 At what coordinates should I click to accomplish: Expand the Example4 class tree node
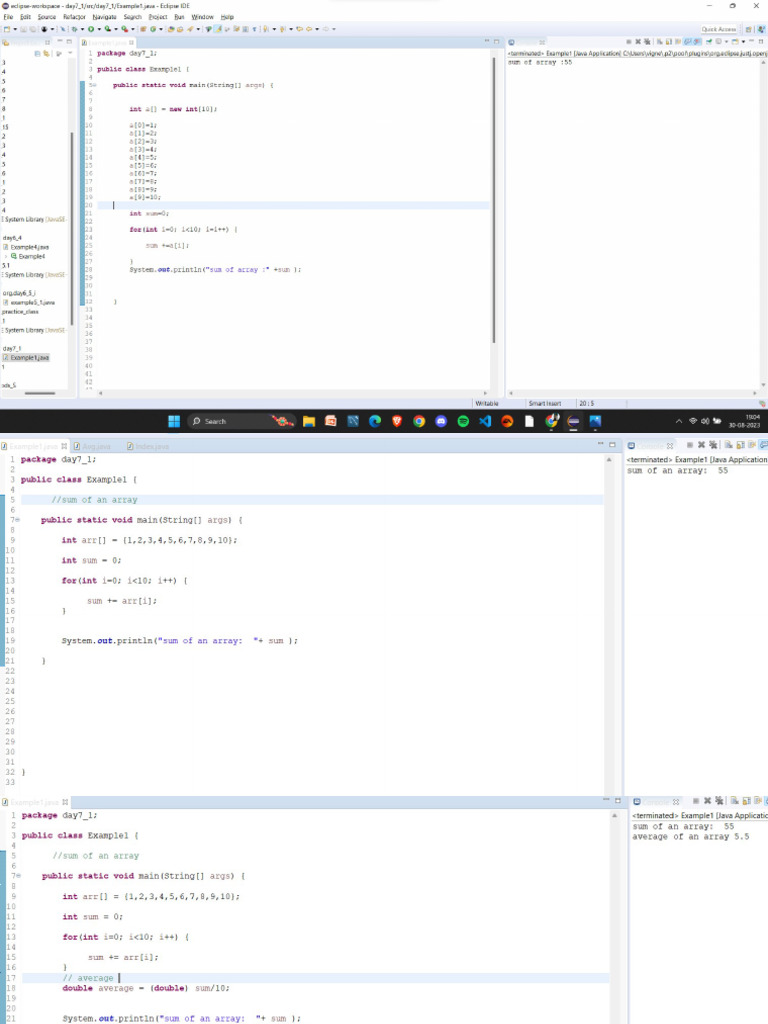point(5,256)
